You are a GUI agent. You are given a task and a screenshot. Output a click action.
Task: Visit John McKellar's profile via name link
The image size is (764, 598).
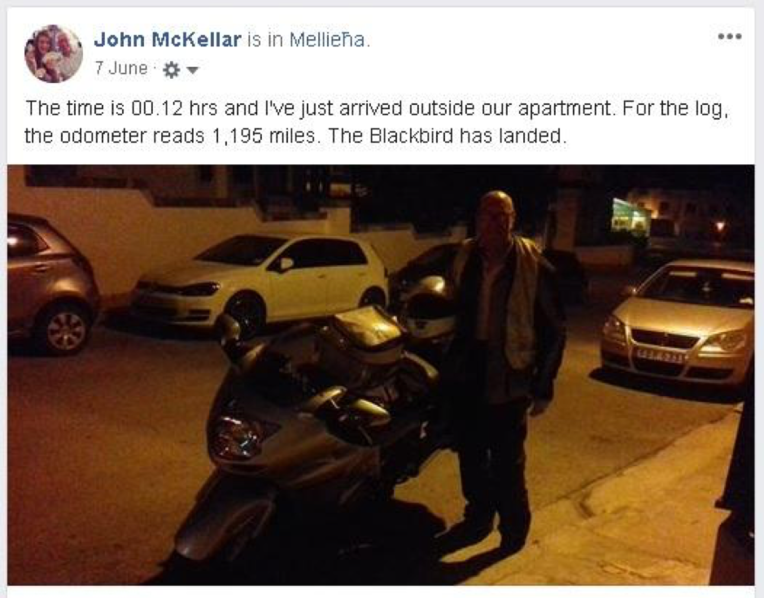(x=168, y=39)
